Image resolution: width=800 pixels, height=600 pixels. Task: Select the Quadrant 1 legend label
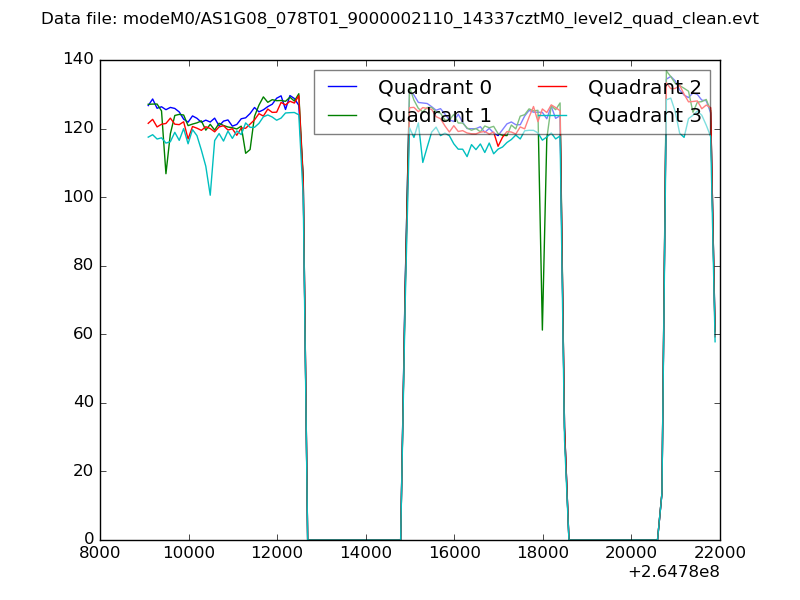(434, 115)
